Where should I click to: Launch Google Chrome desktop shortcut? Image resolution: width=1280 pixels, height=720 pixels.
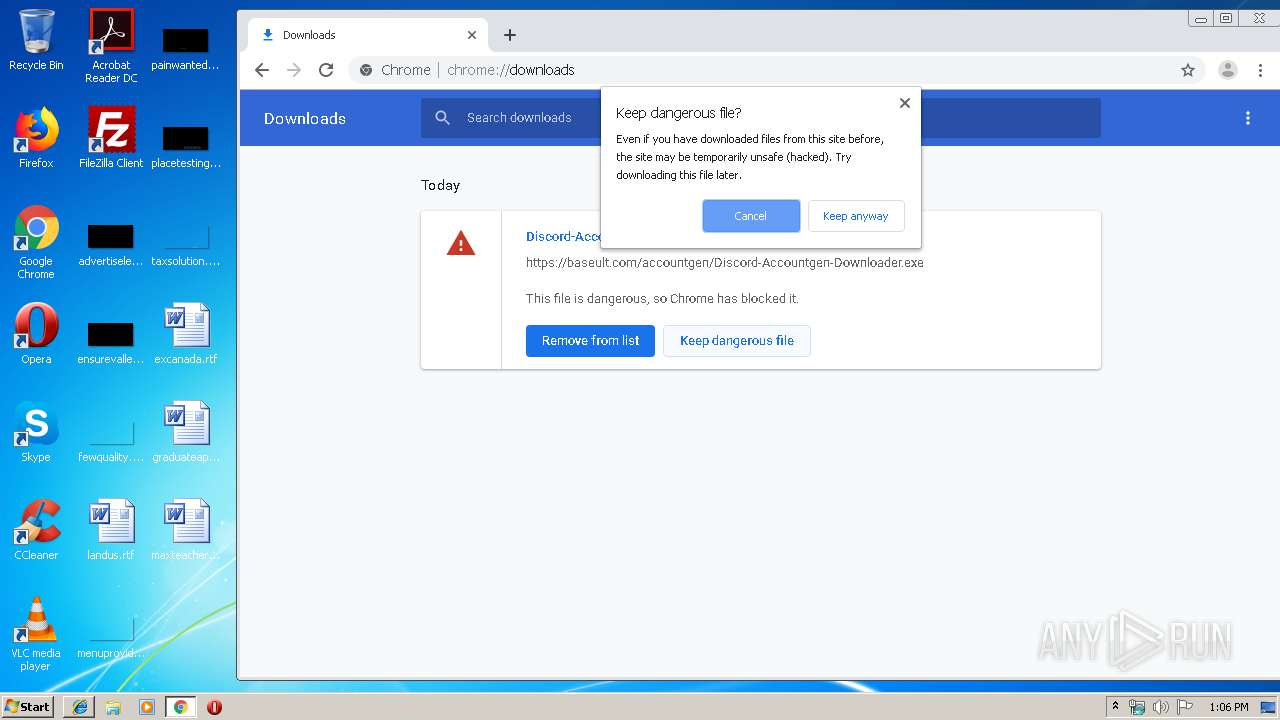(x=36, y=243)
